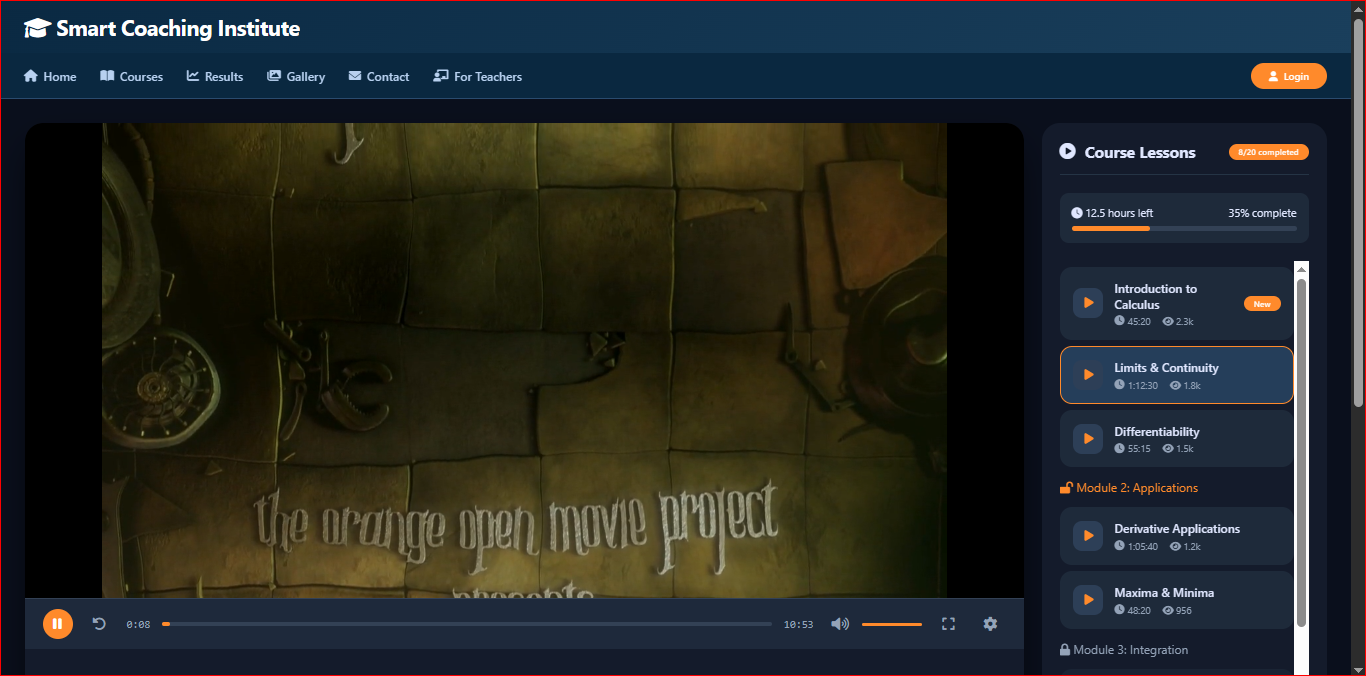Toggle fullscreen mode for the video

948,624
